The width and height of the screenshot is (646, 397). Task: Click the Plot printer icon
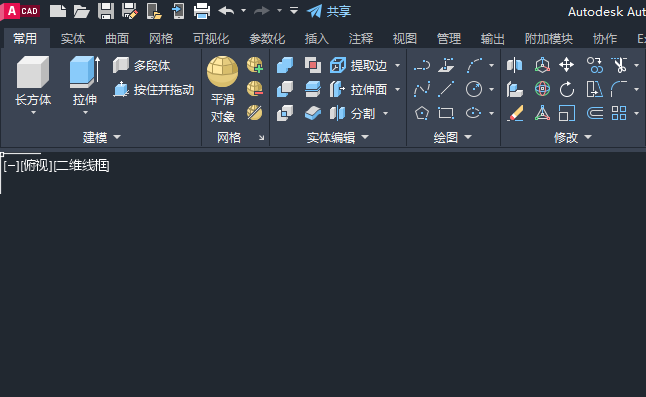[202, 11]
